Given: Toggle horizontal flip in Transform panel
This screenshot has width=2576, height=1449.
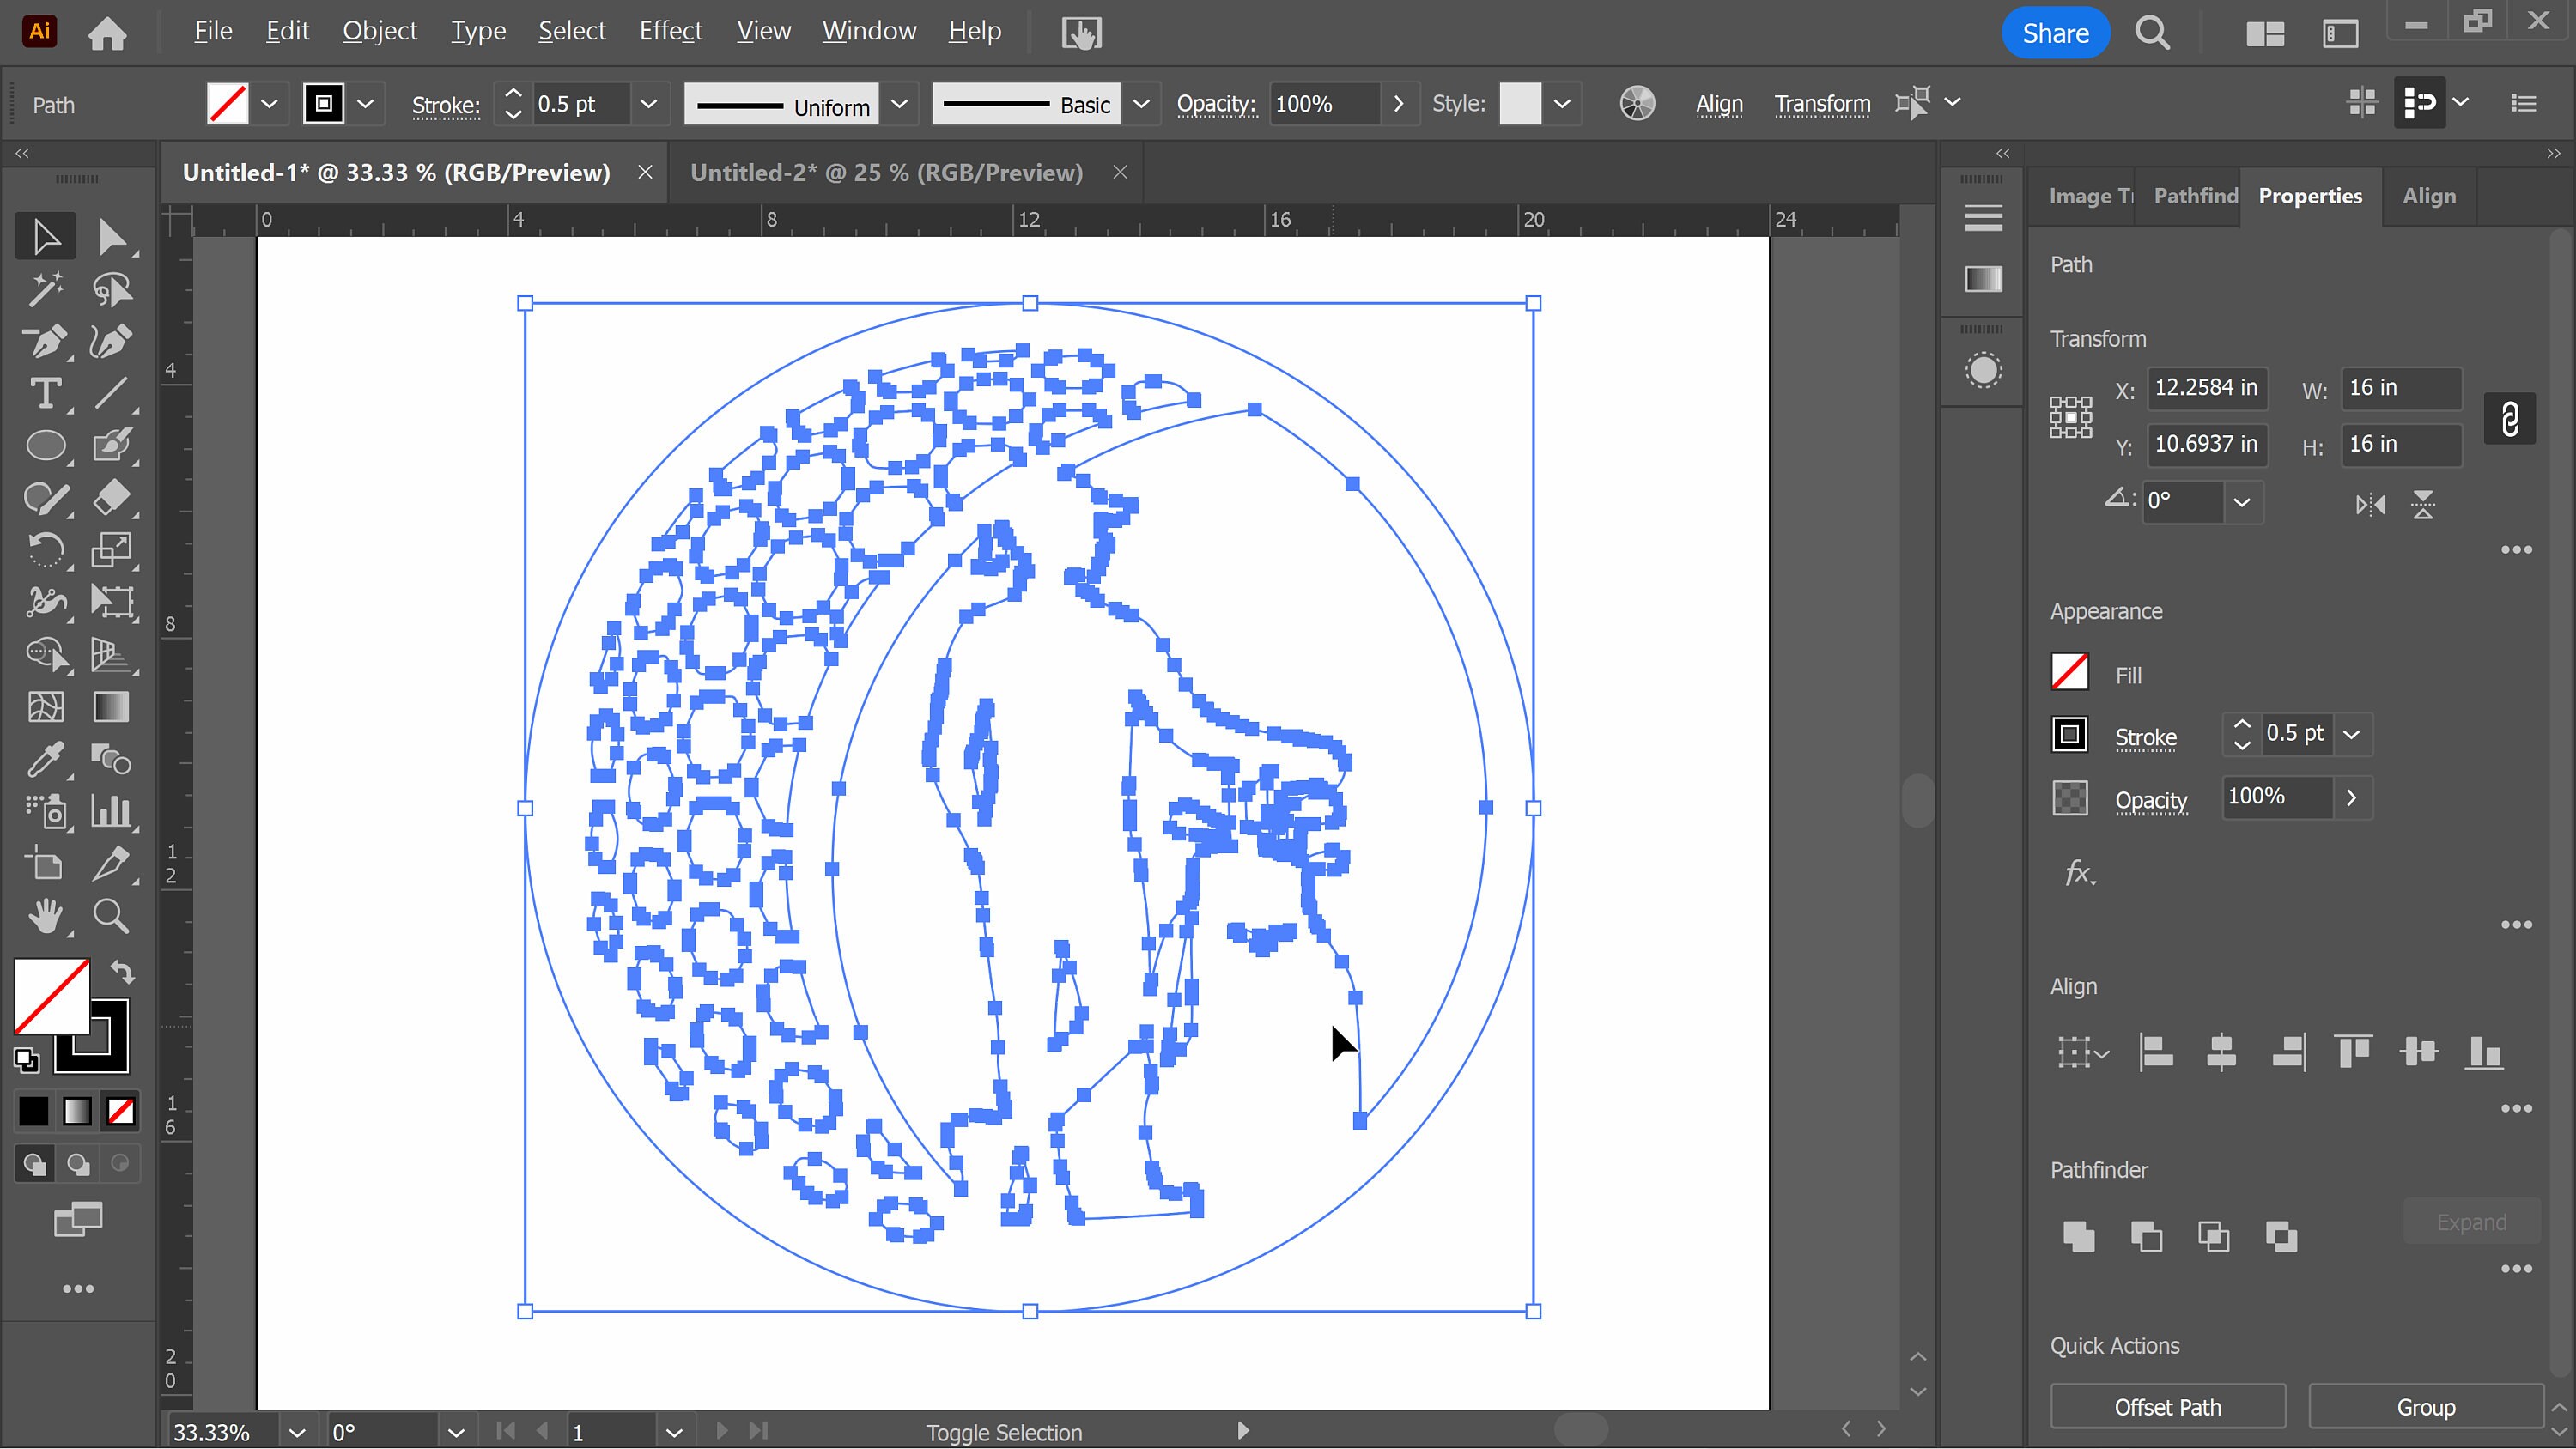Looking at the screenshot, I should (x=2369, y=505).
